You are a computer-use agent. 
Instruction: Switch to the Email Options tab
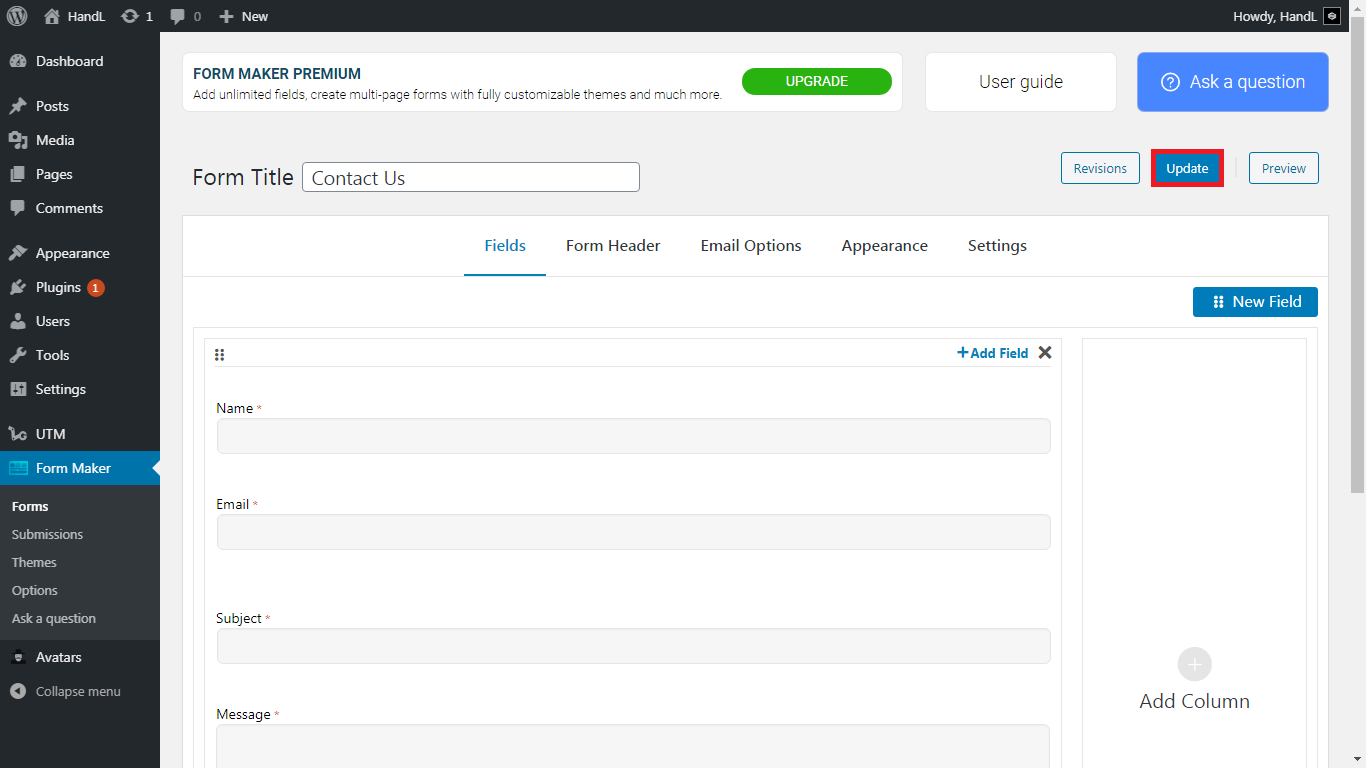point(750,246)
